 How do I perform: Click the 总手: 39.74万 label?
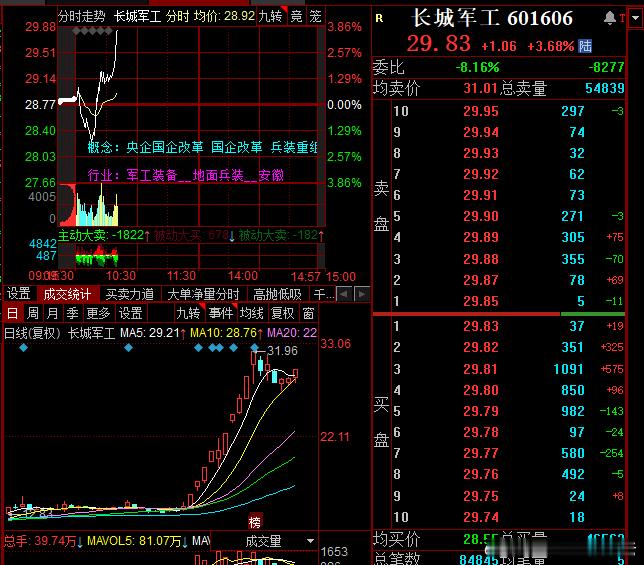click(x=40, y=541)
